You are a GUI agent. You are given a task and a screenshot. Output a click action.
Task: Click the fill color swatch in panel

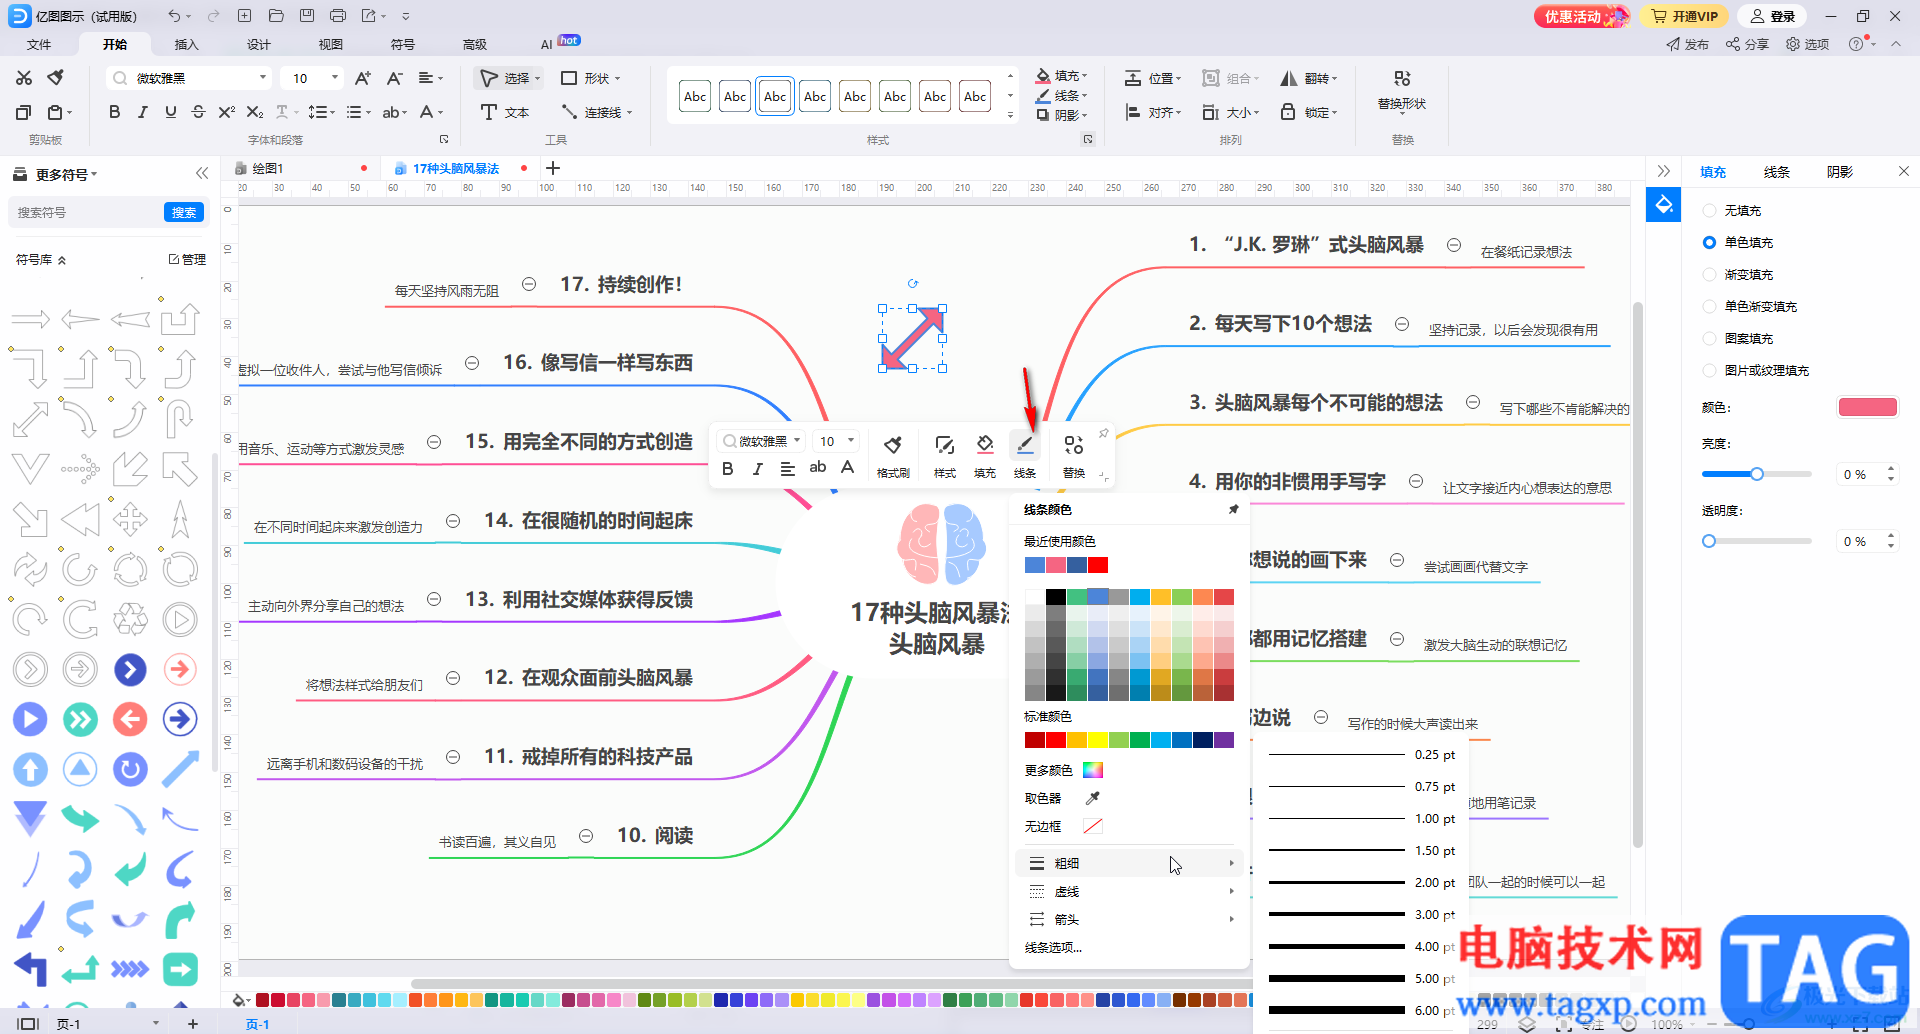tap(1868, 407)
